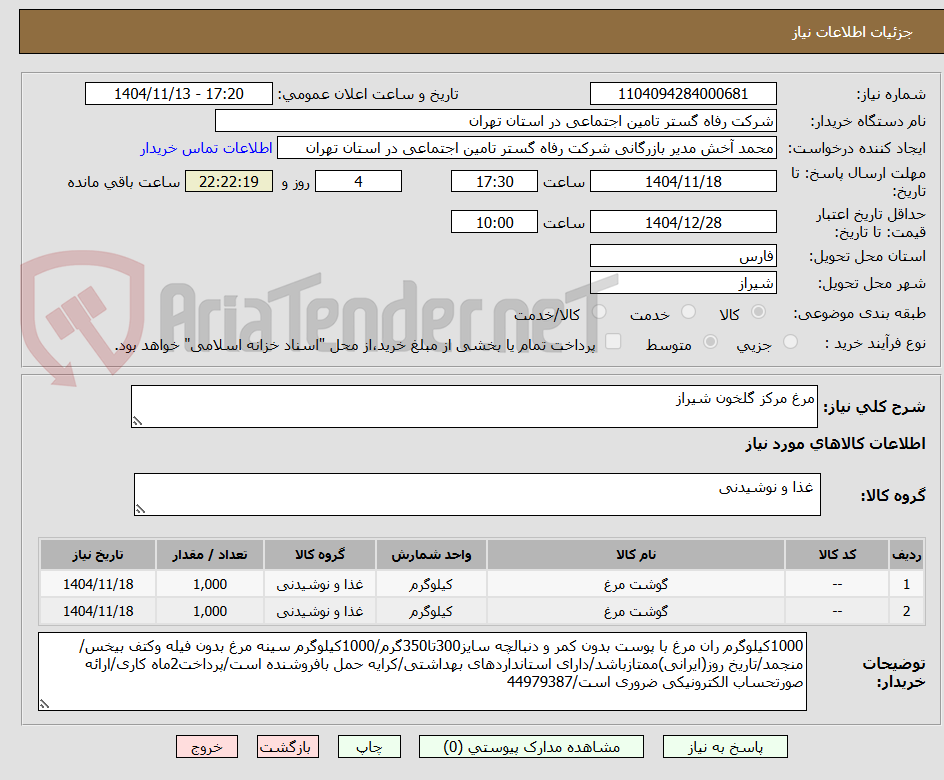This screenshot has height=780, width=944.
Task: Click the delivery province field فارس
Action: click(683, 256)
